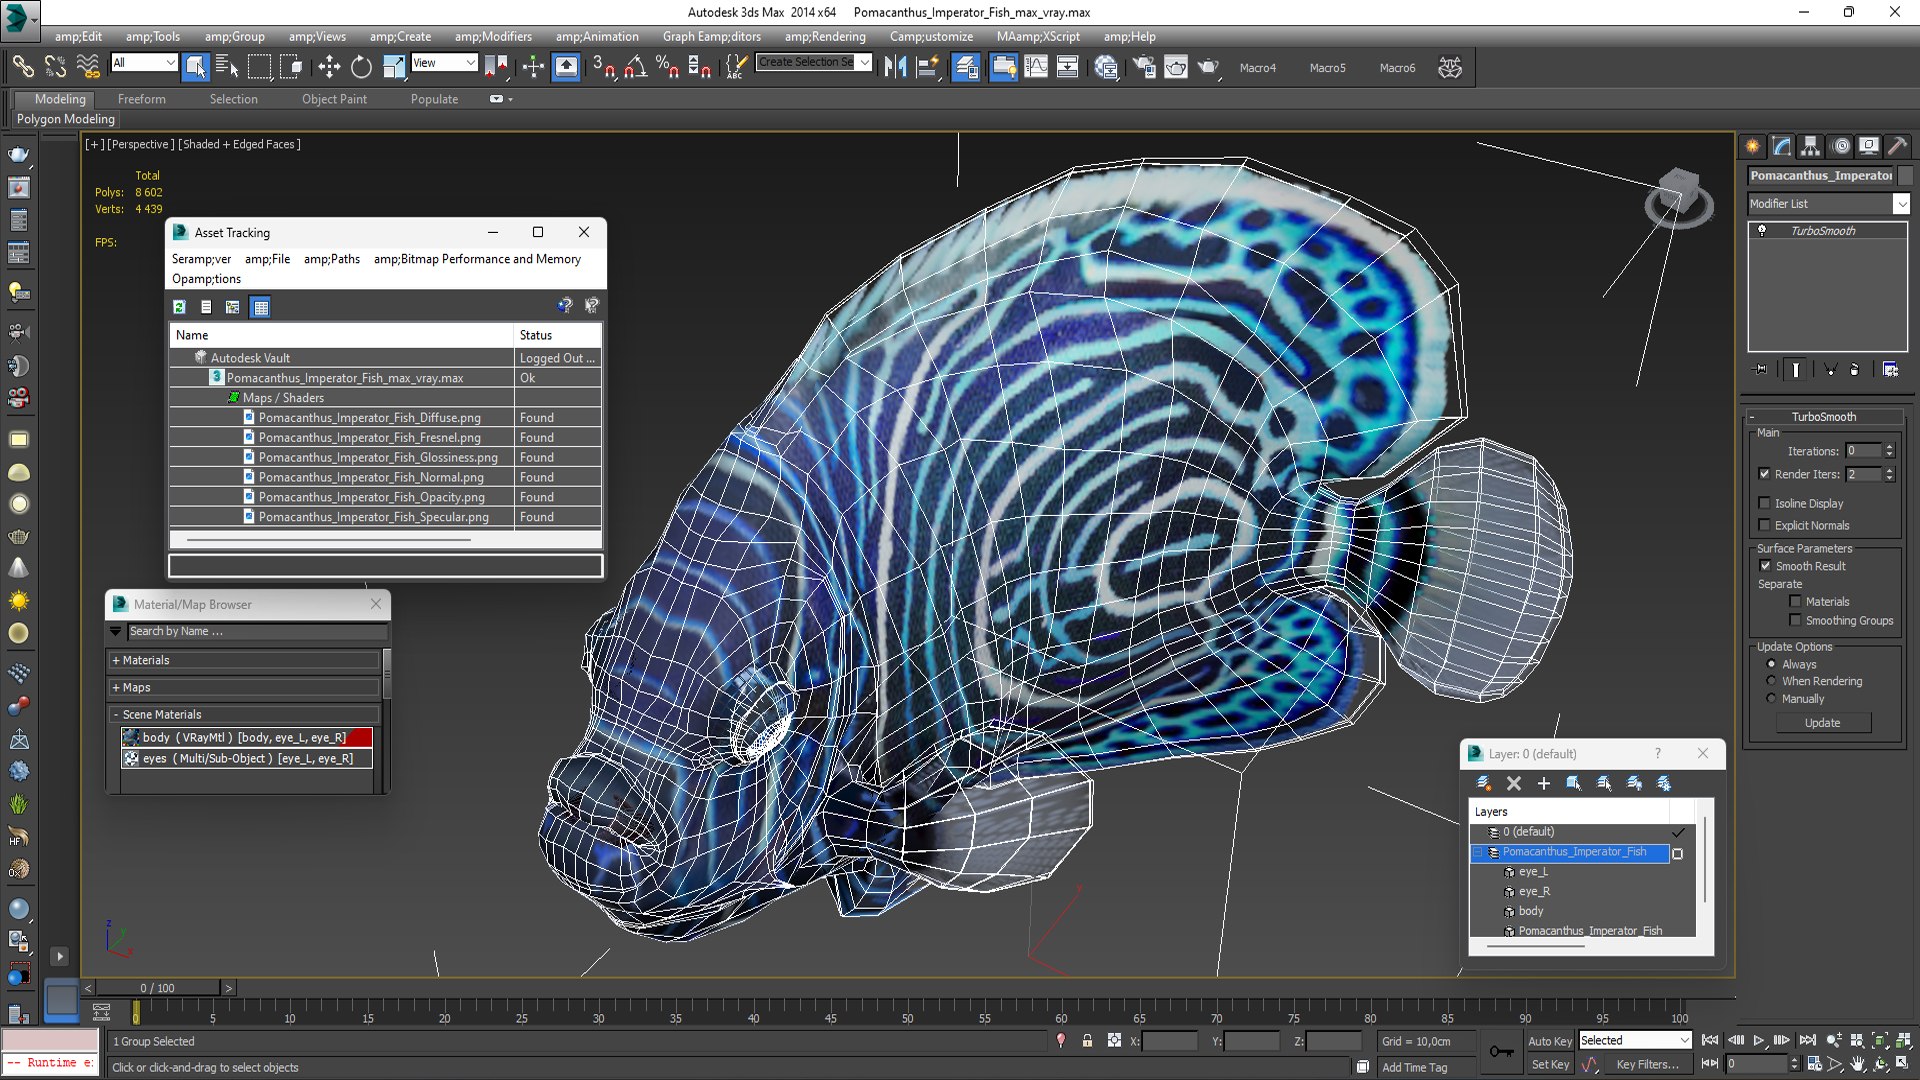Select the Rotate tool in main toolbar
Screen dimensions: 1920x1080
(x=361, y=67)
